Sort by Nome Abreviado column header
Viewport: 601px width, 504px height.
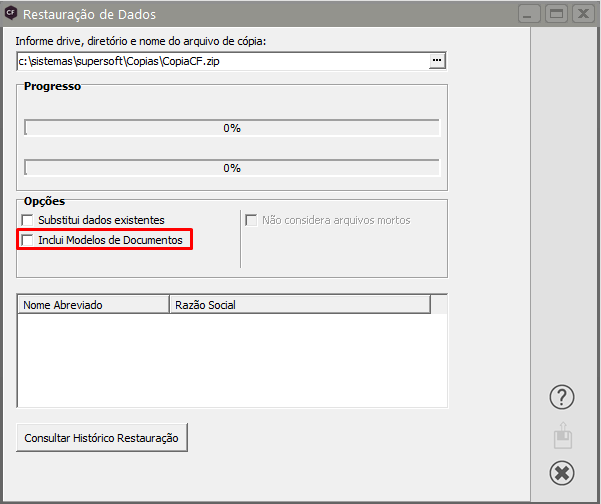93,304
